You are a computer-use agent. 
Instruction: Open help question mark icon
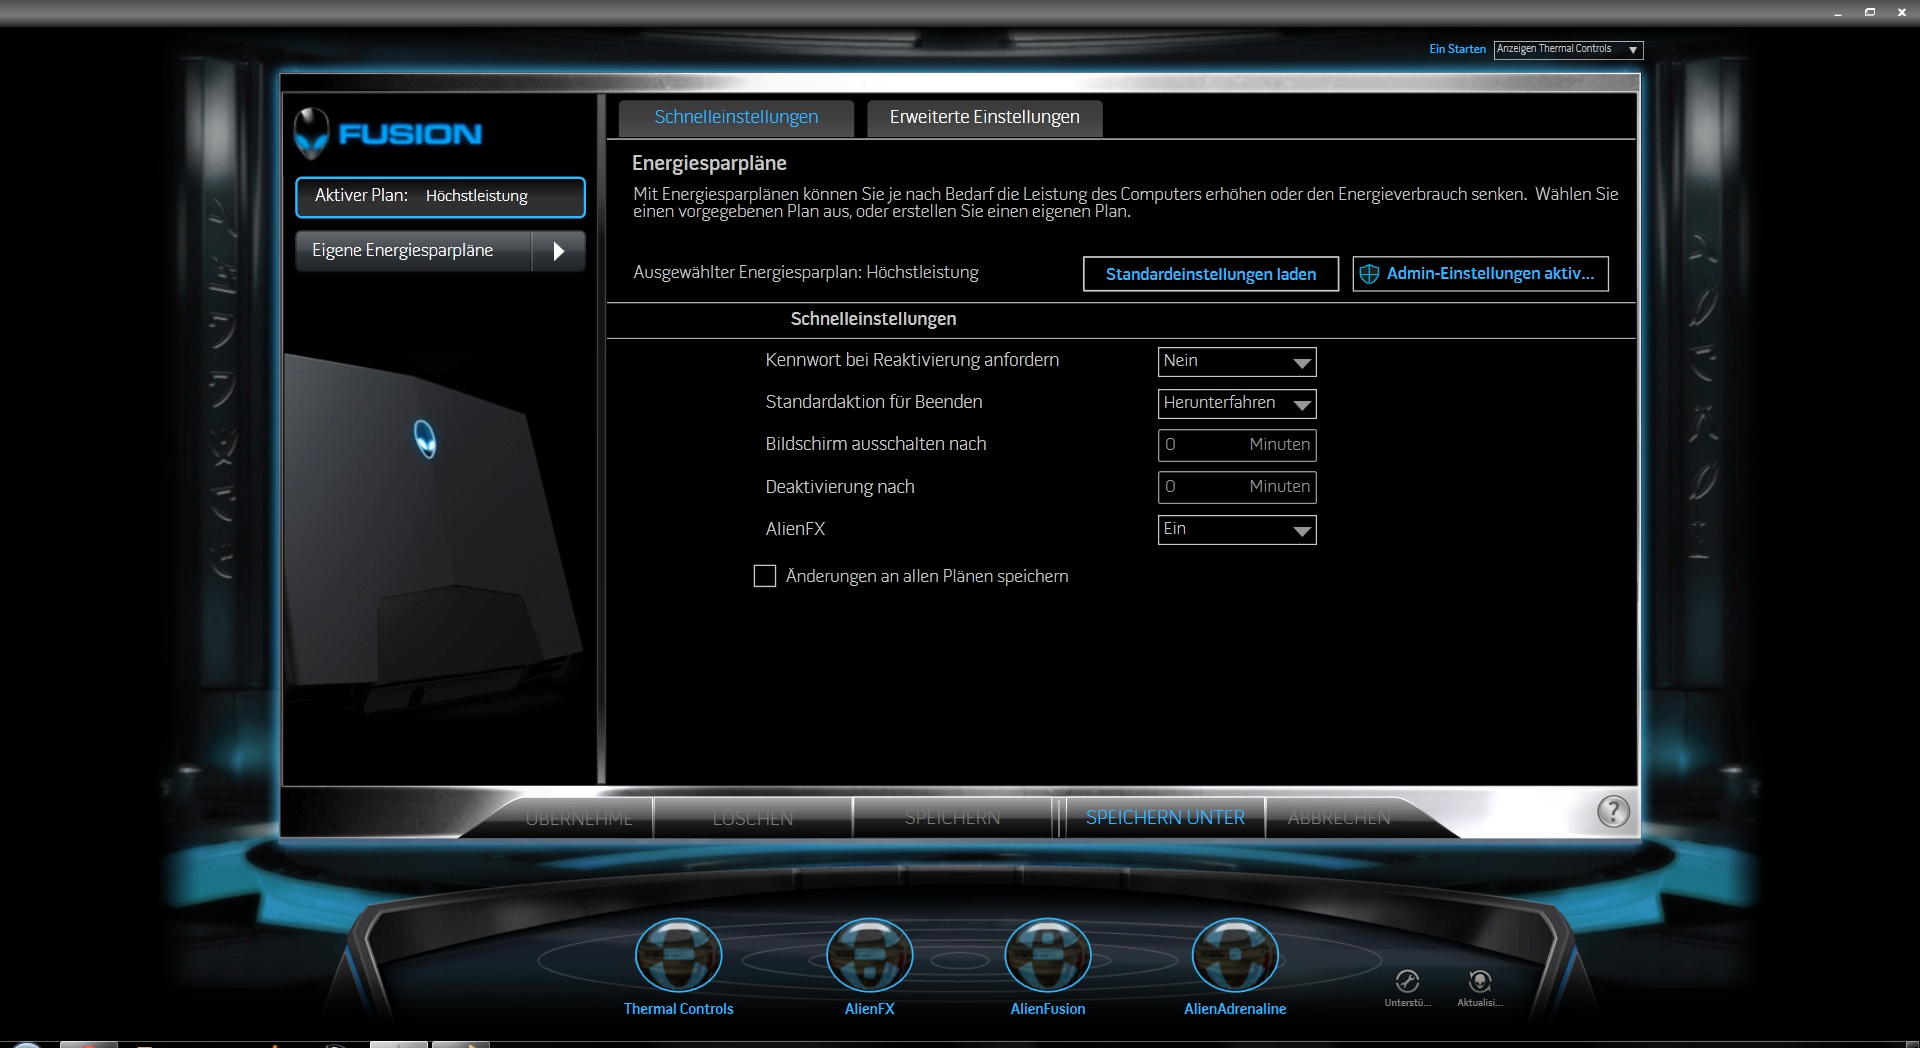point(1613,811)
